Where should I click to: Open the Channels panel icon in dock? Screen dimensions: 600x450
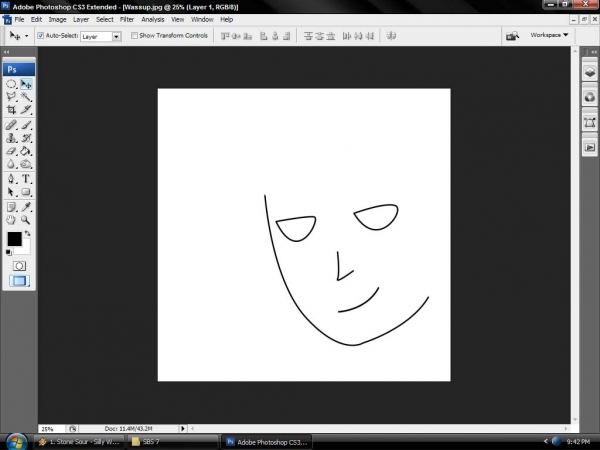[590, 97]
